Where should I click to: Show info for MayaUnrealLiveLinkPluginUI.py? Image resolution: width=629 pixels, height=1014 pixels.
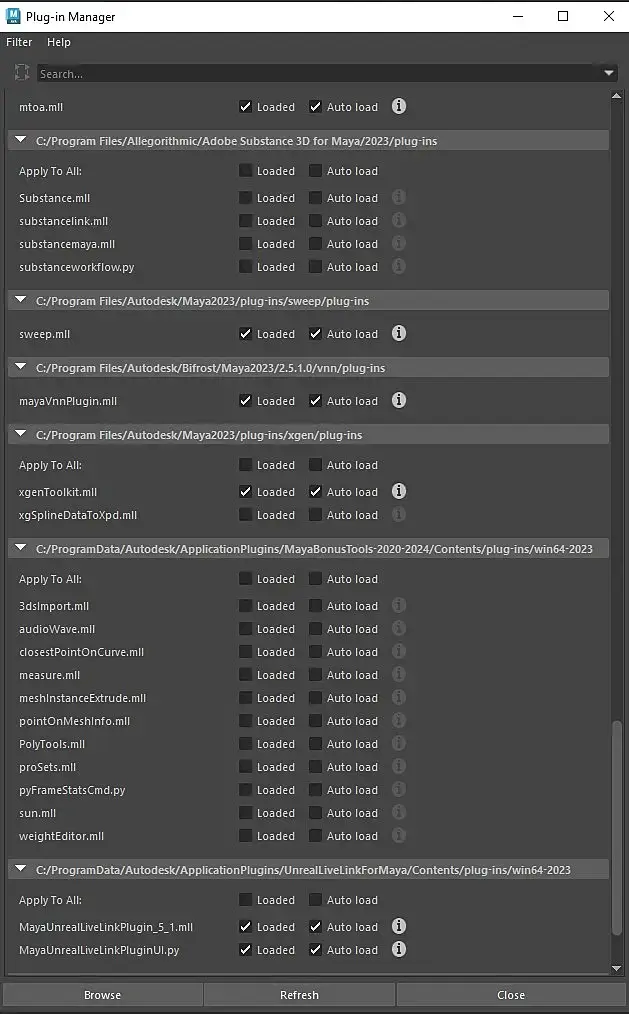(398, 949)
